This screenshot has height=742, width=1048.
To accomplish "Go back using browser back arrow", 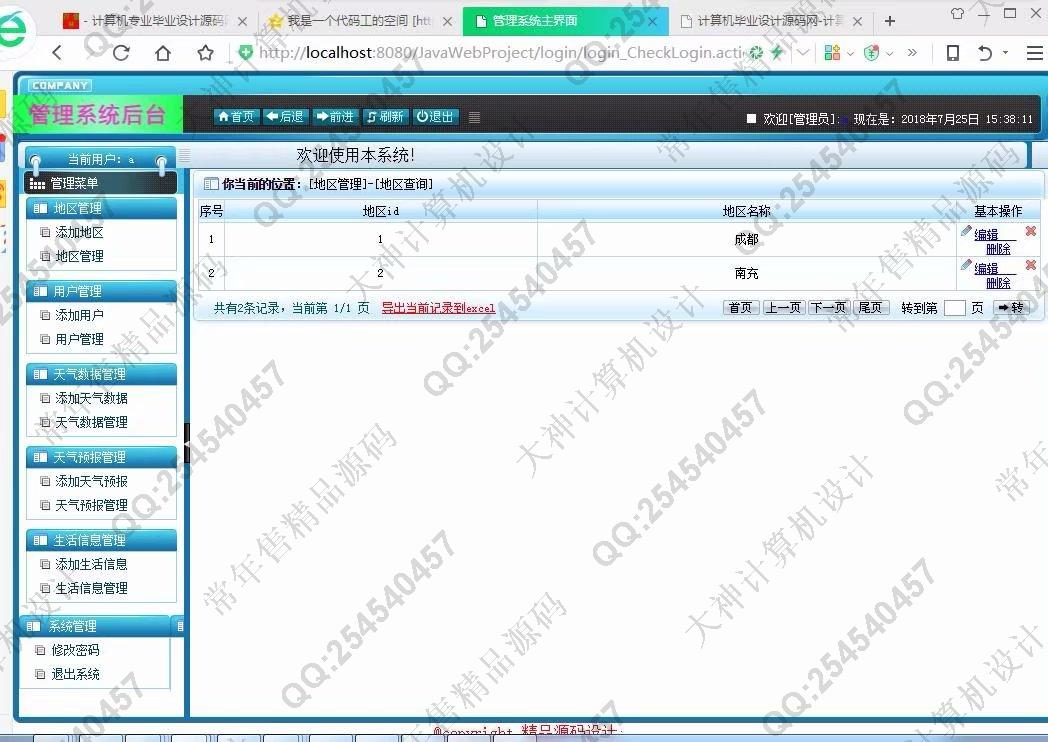I will tap(57, 53).
